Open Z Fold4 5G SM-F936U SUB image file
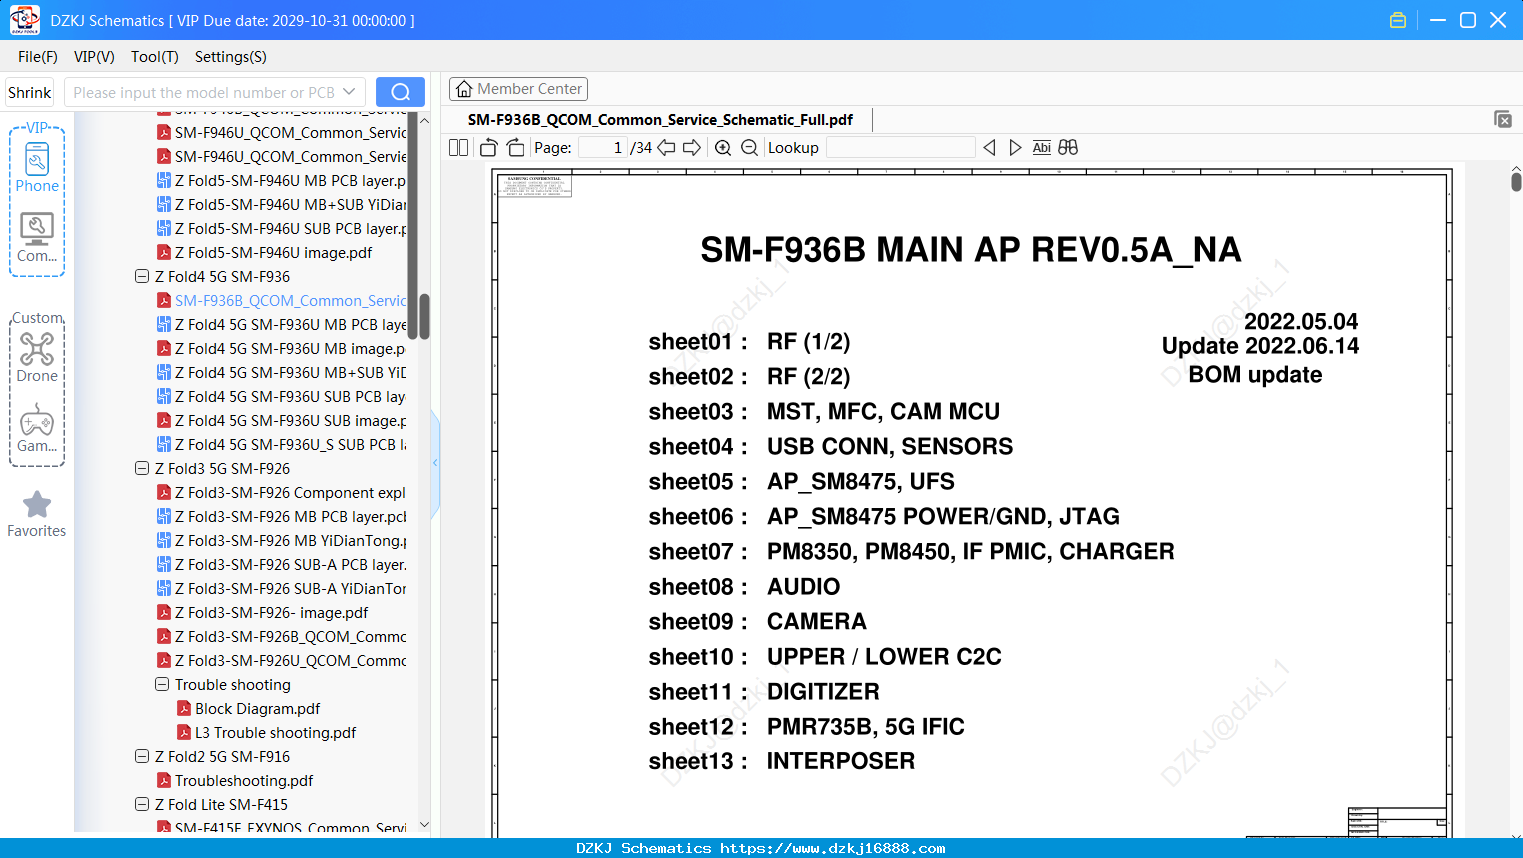This screenshot has width=1523, height=858. [x=281, y=421]
